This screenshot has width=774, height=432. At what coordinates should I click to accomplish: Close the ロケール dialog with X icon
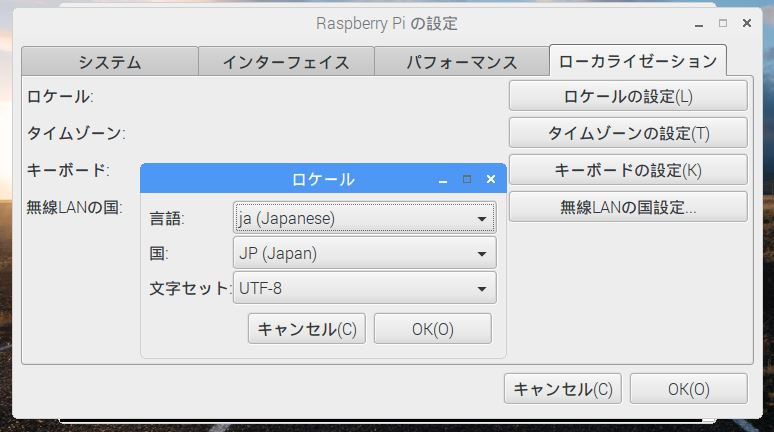point(490,179)
